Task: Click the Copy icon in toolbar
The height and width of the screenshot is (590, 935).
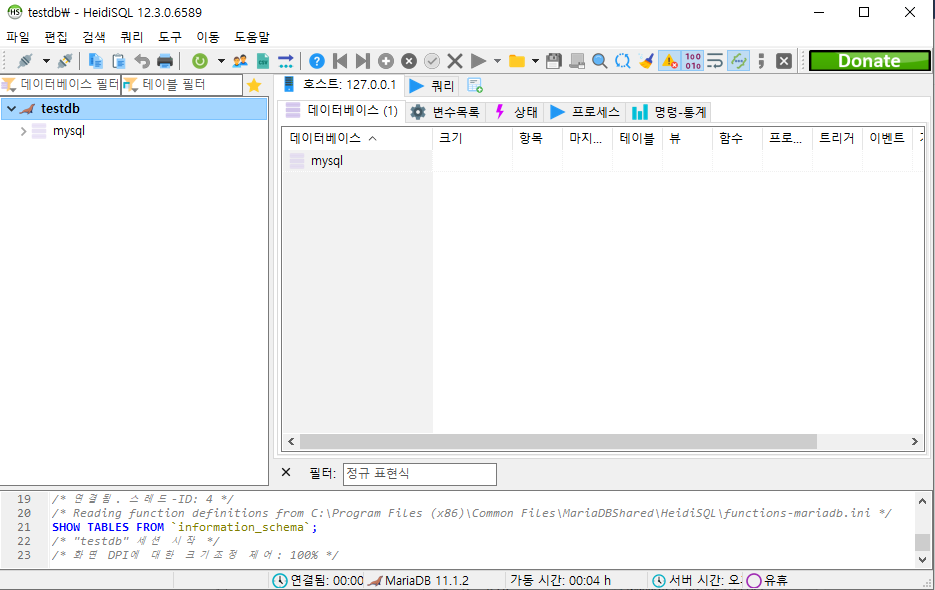Action: [95, 61]
